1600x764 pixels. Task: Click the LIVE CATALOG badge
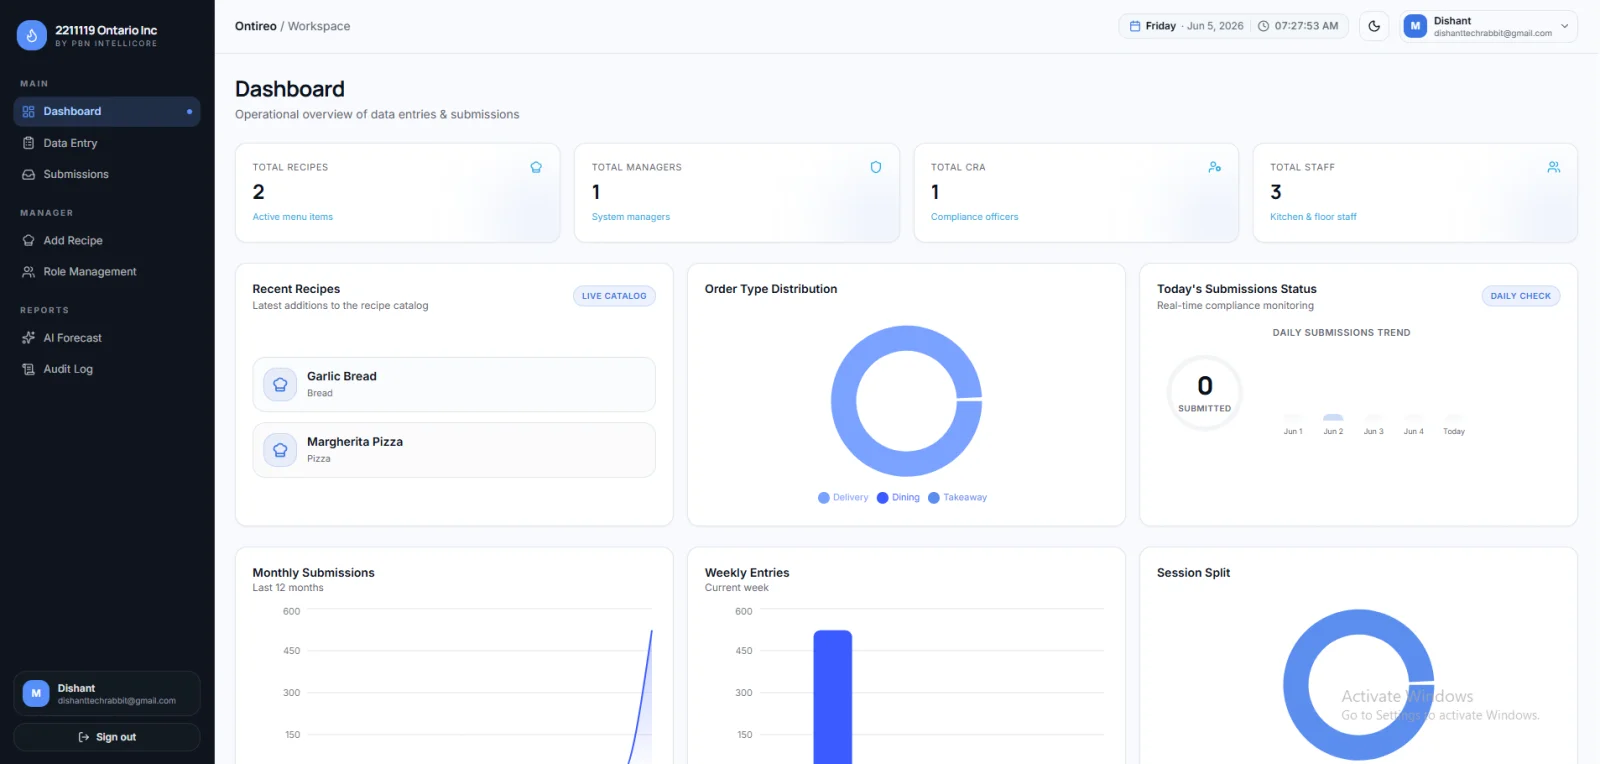pyautogui.click(x=614, y=296)
